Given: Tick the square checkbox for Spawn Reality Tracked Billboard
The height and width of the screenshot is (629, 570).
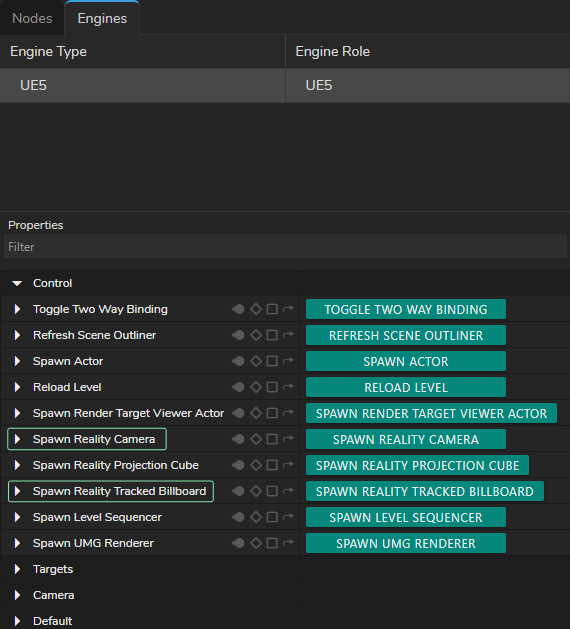Looking at the screenshot, I should [272, 491].
